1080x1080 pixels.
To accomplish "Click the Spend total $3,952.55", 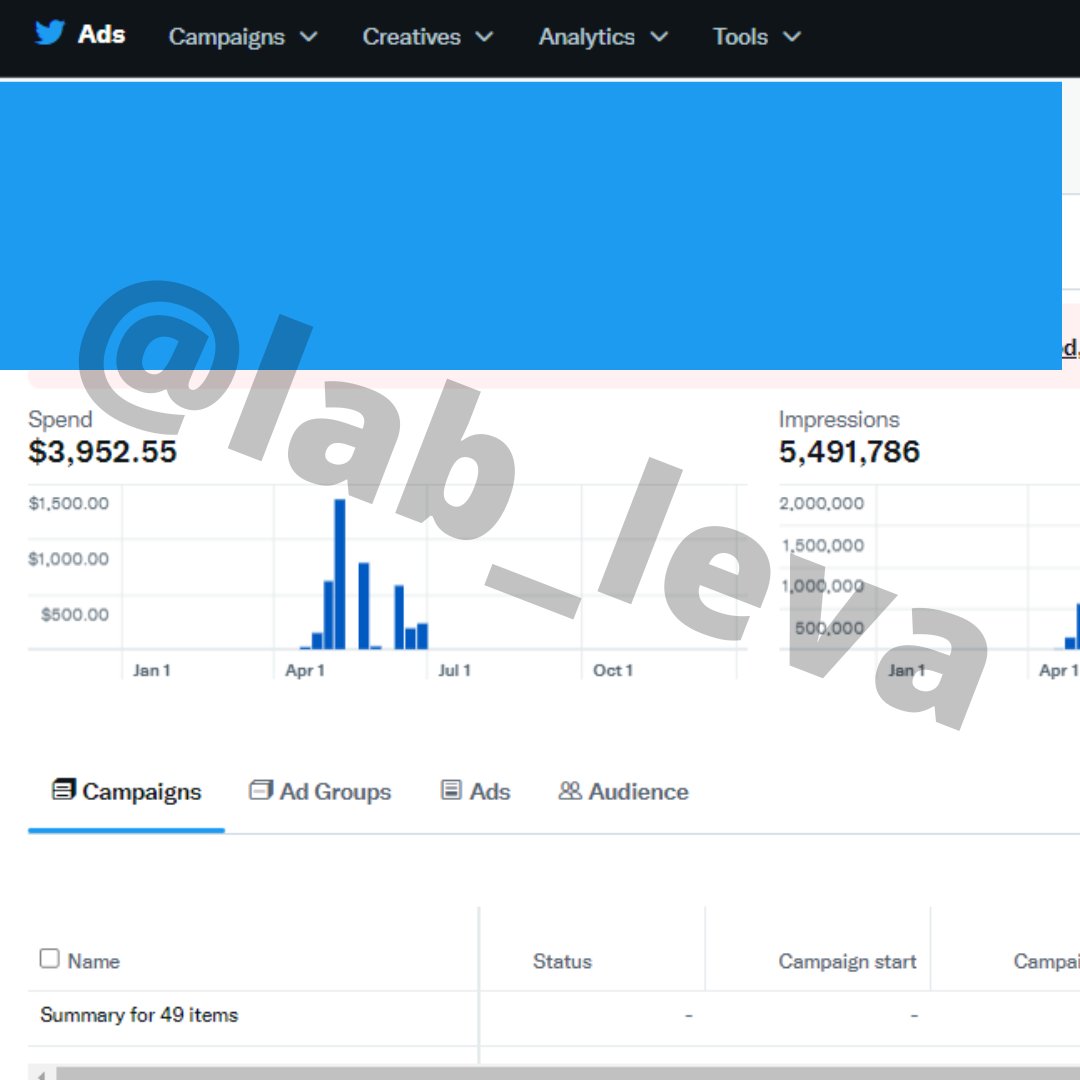I will pos(103,452).
